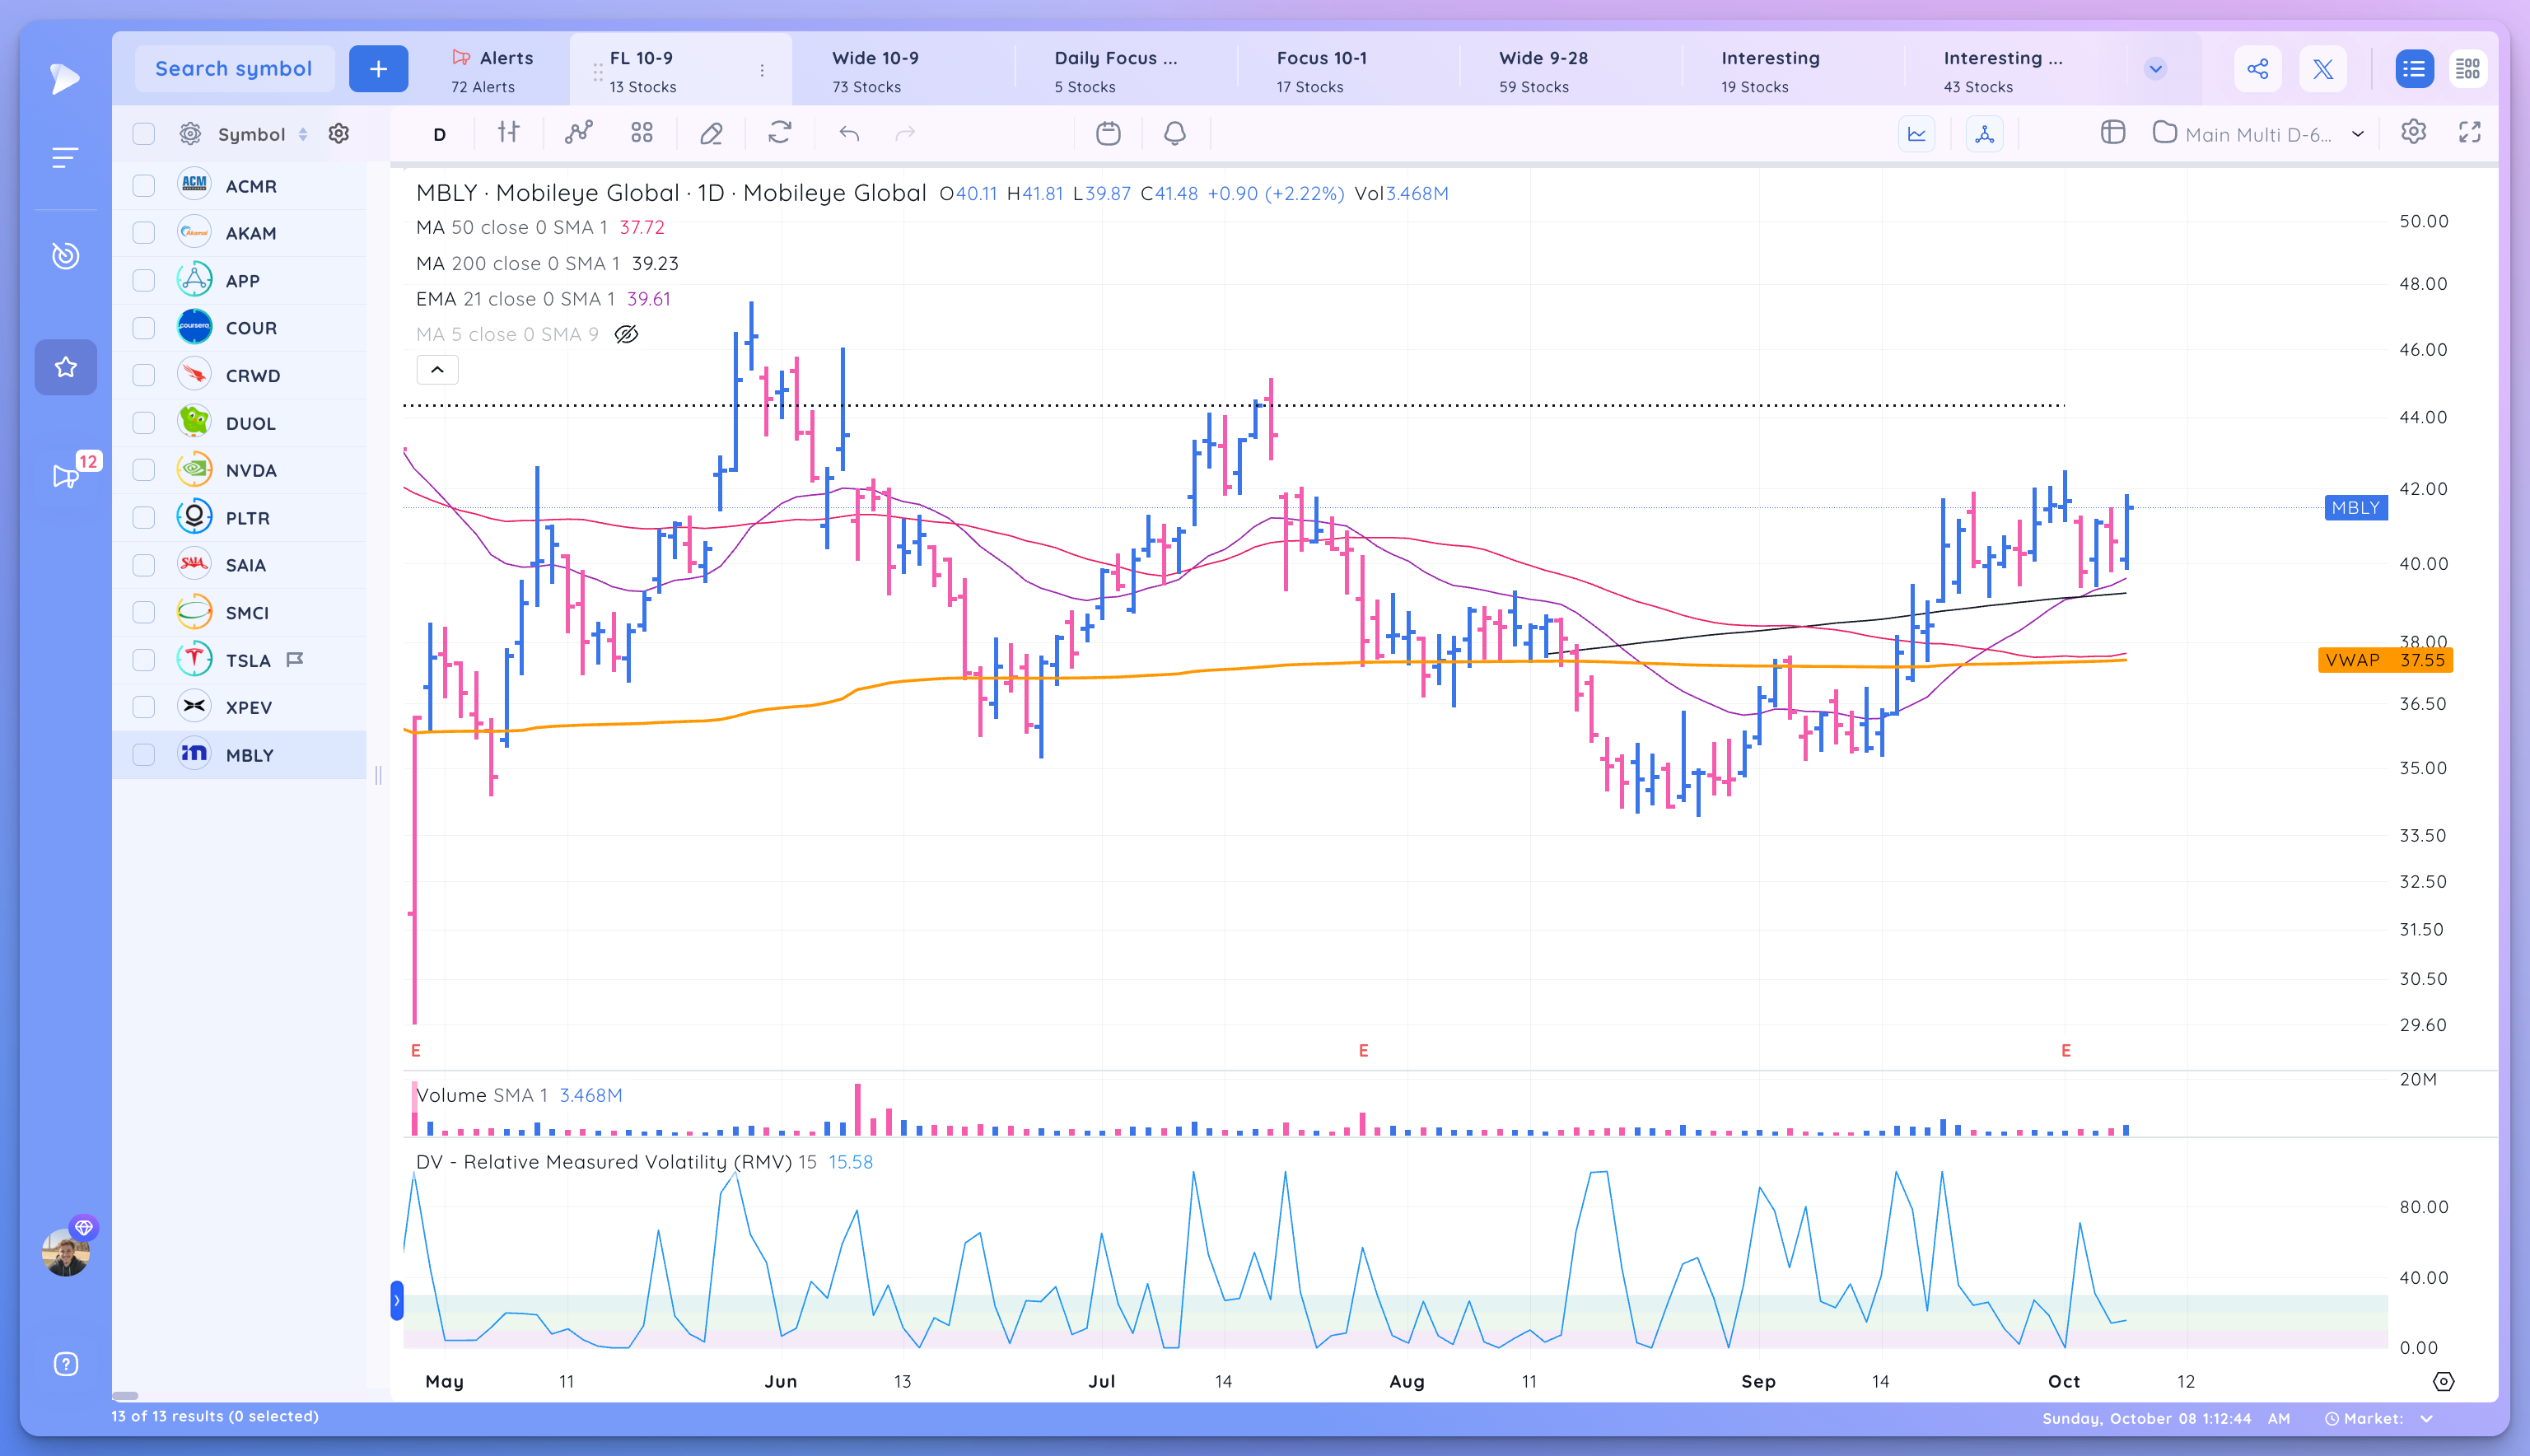Click the Search symbol field
Viewport: 2530px width, 1456px height.
[234, 68]
